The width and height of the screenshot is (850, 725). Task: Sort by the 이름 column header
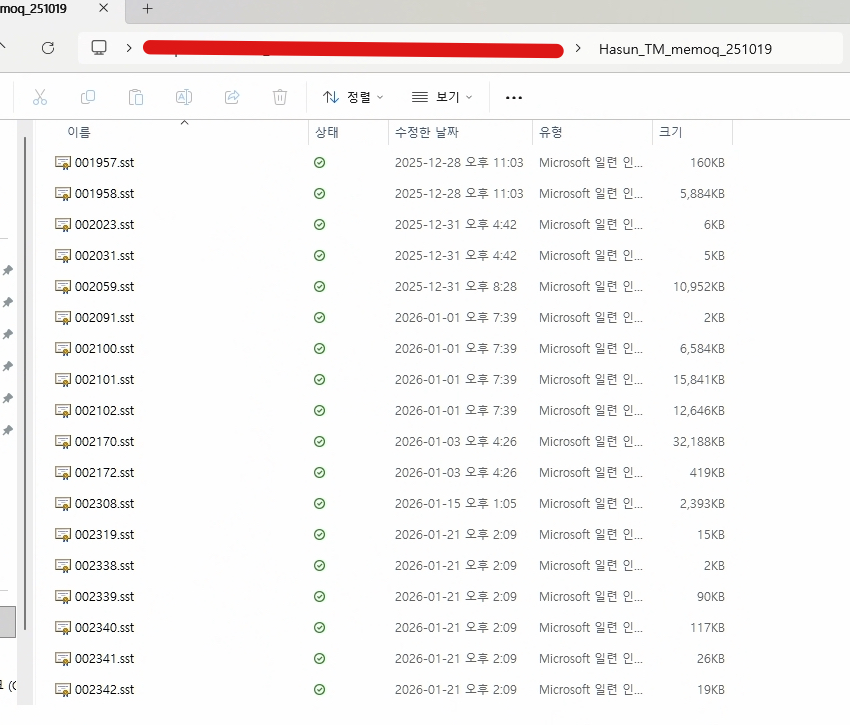[x=79, y=133]
